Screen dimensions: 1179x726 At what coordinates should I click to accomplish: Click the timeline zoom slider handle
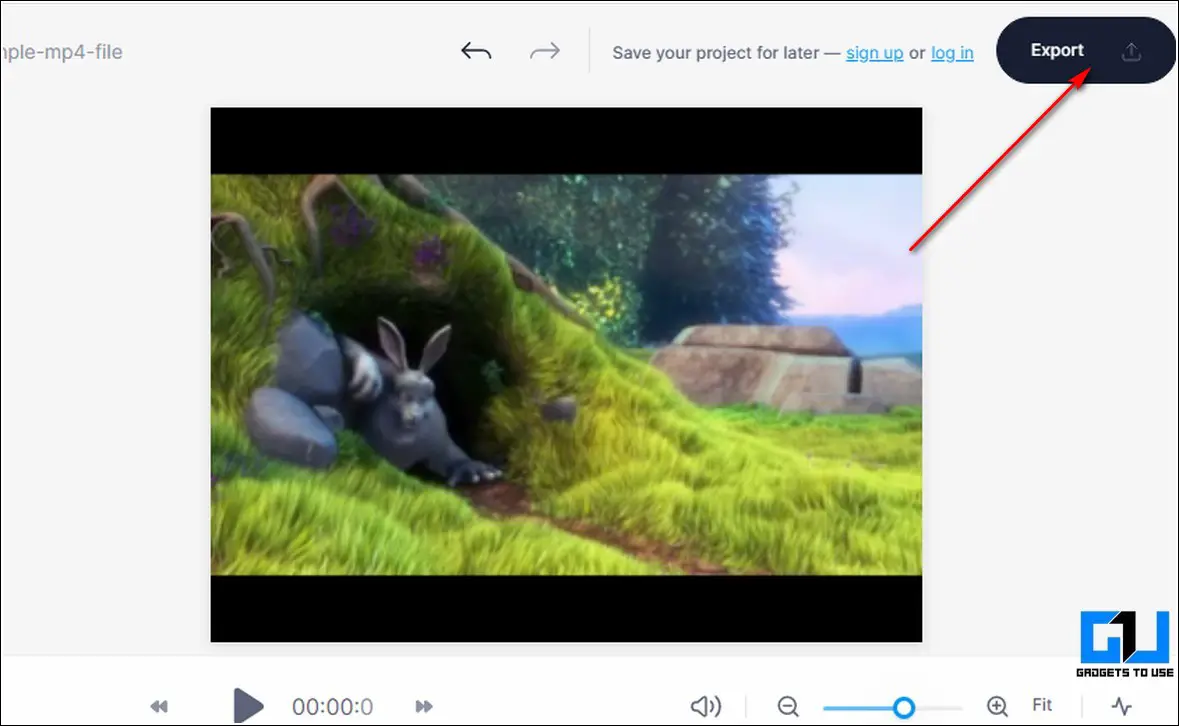tap(904, 707)
